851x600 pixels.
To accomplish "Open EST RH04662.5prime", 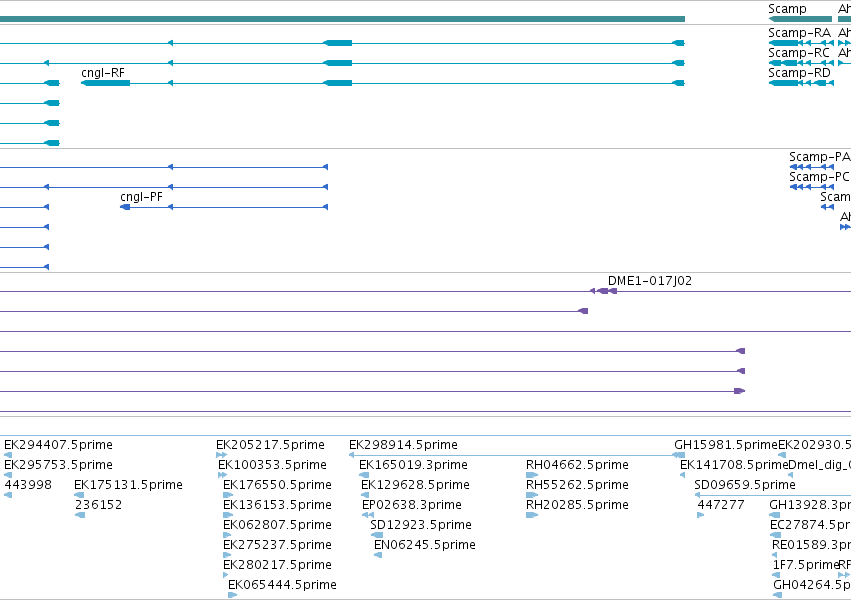I will [577, 465].
